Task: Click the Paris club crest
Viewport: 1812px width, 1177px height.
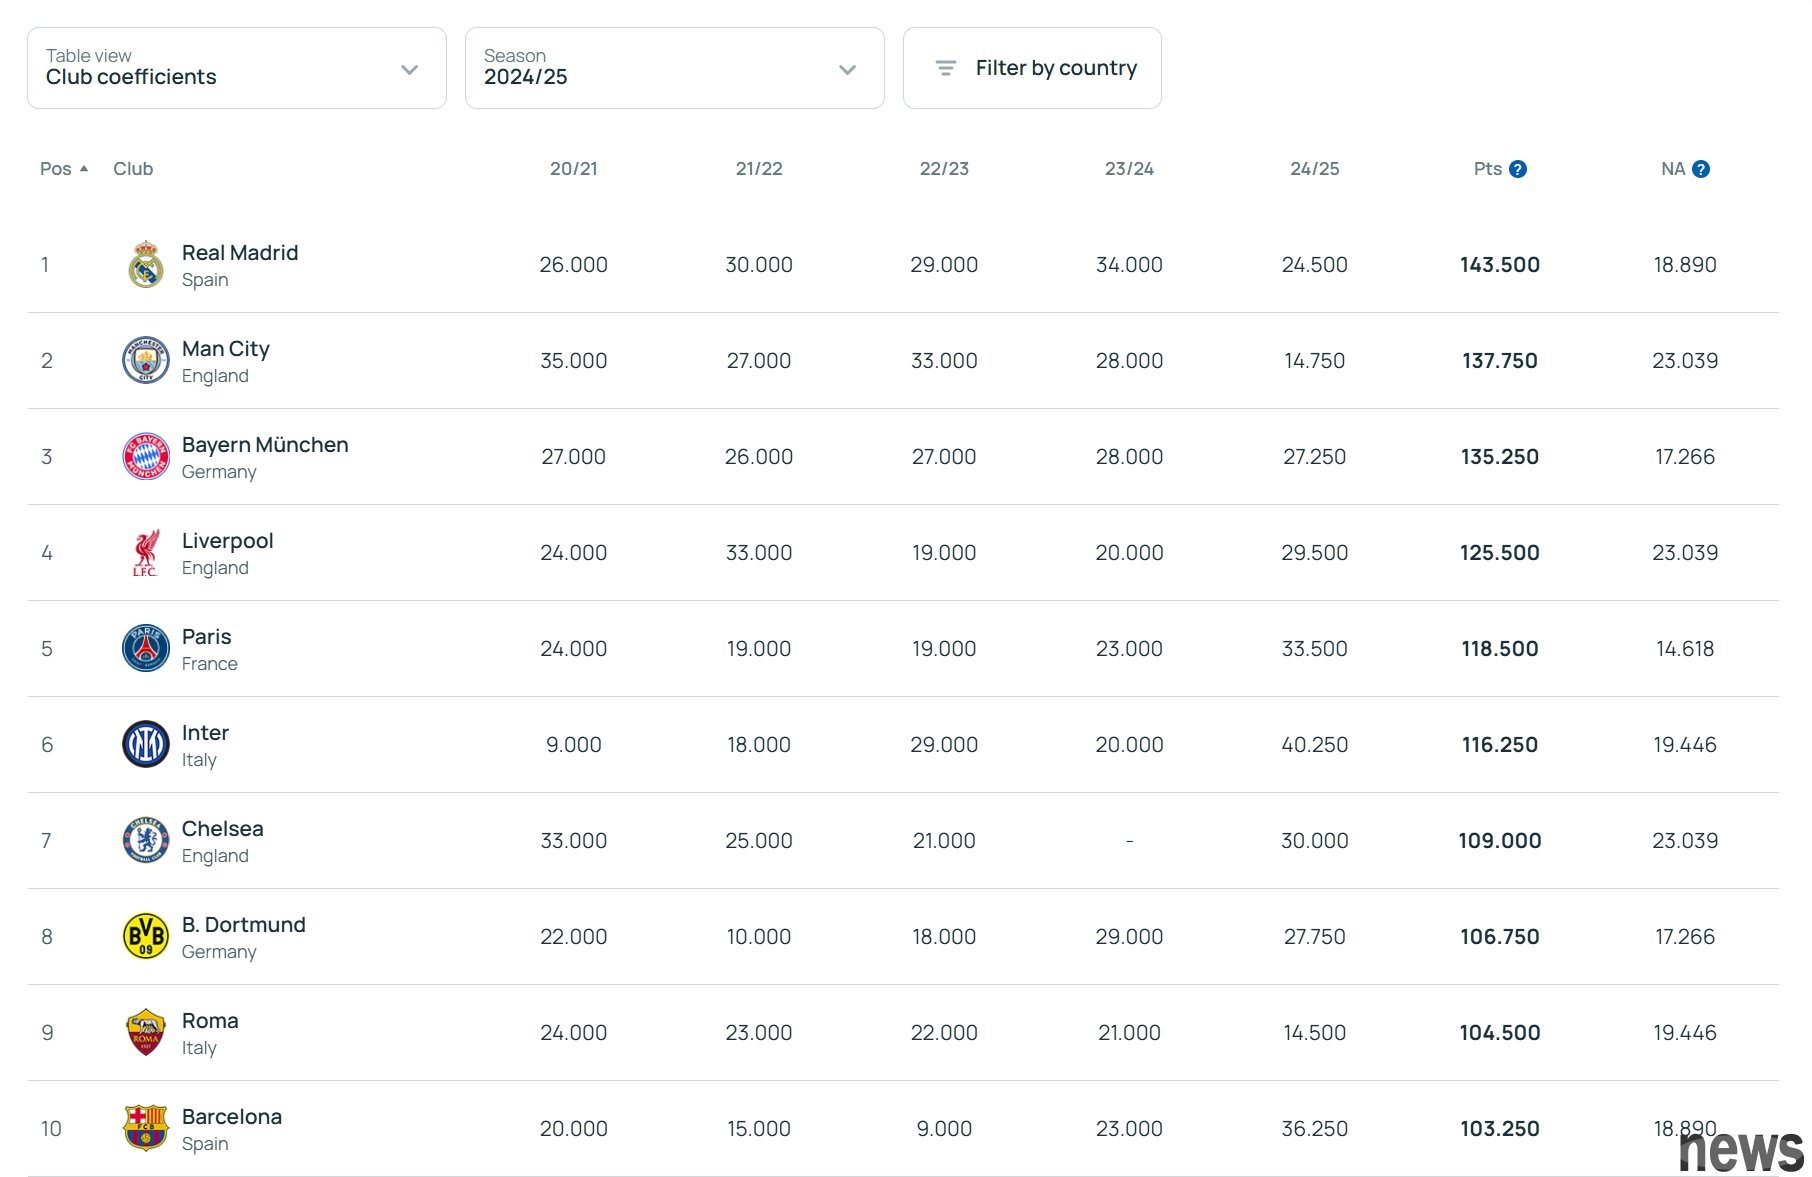Action: pyautogui.click(x=146, y=649)
